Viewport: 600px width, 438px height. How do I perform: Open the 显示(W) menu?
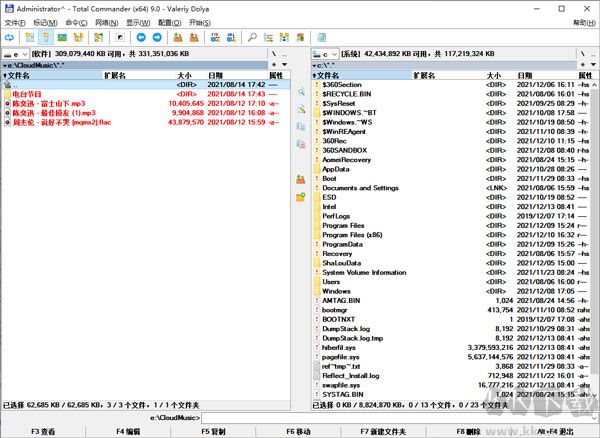pos(138,23)
